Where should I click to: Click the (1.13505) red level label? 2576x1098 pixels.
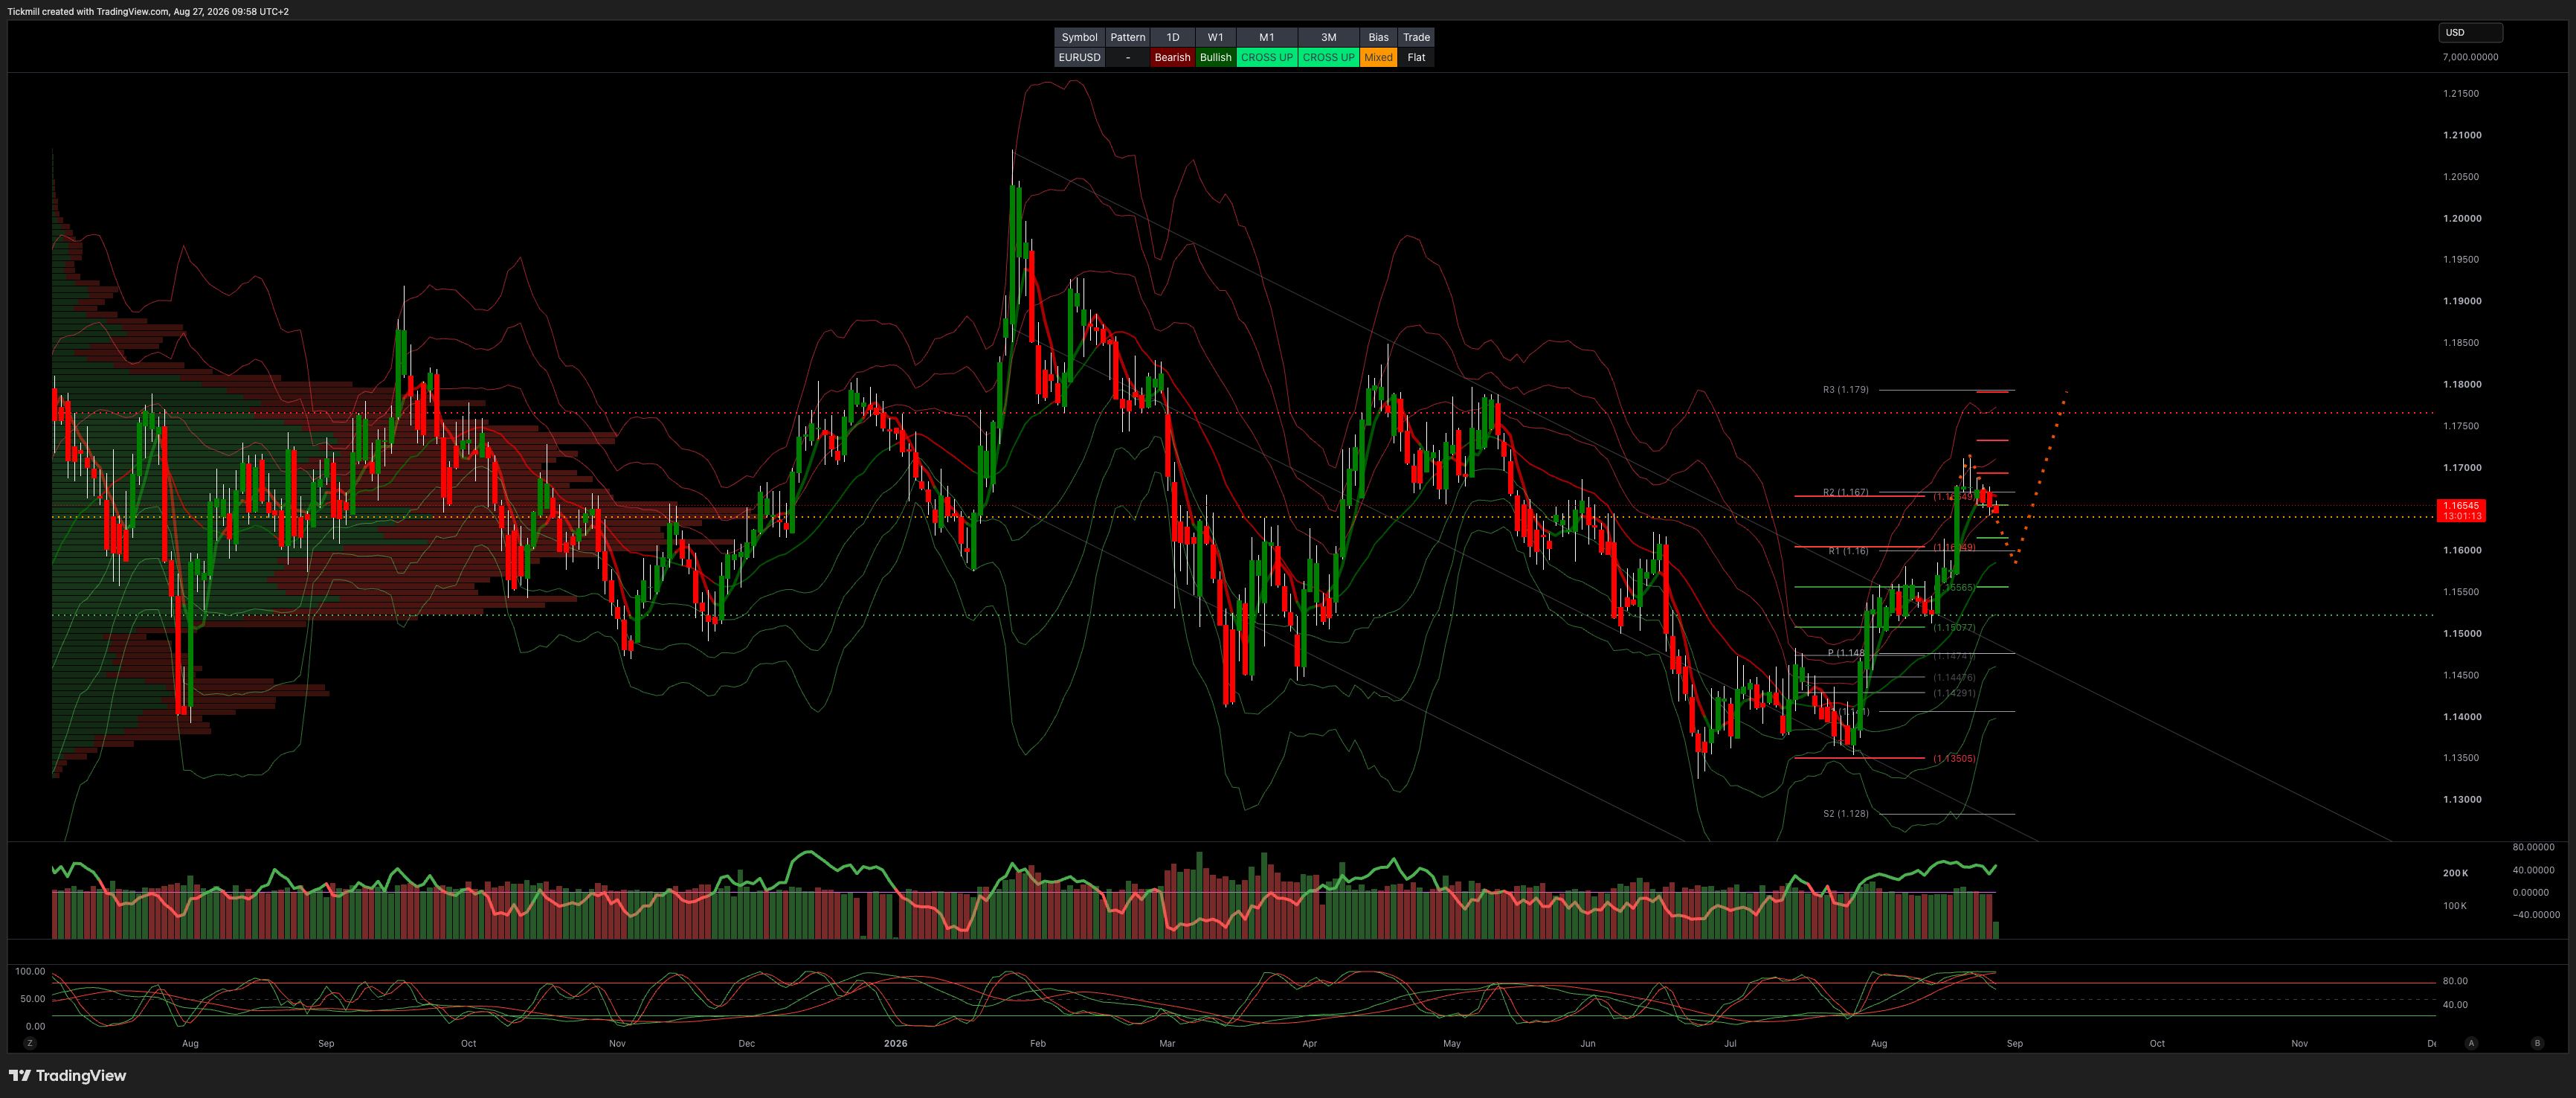pyautogui.click(x=1954, y=758)
